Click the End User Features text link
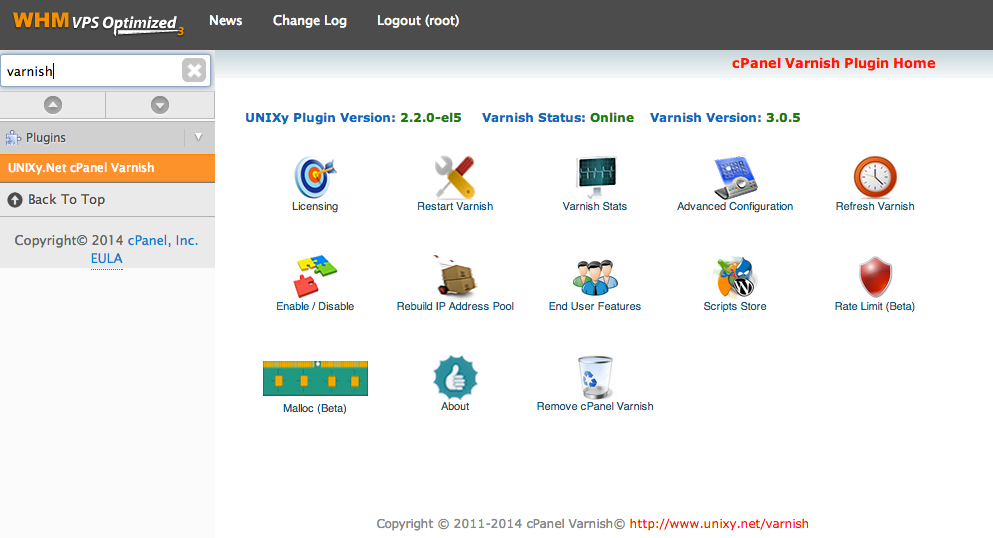Image resolution: width=993 pixels, height=538 pixels. click(x=595, y=306)
